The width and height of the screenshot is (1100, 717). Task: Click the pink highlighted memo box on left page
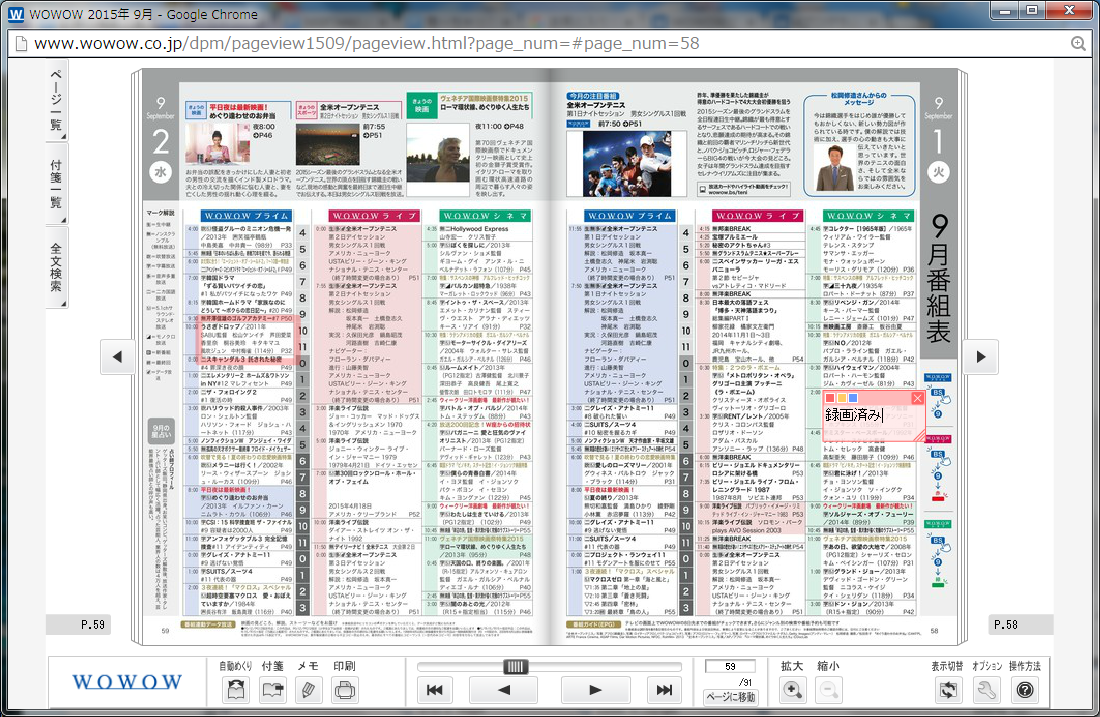(x=248, y=339)
